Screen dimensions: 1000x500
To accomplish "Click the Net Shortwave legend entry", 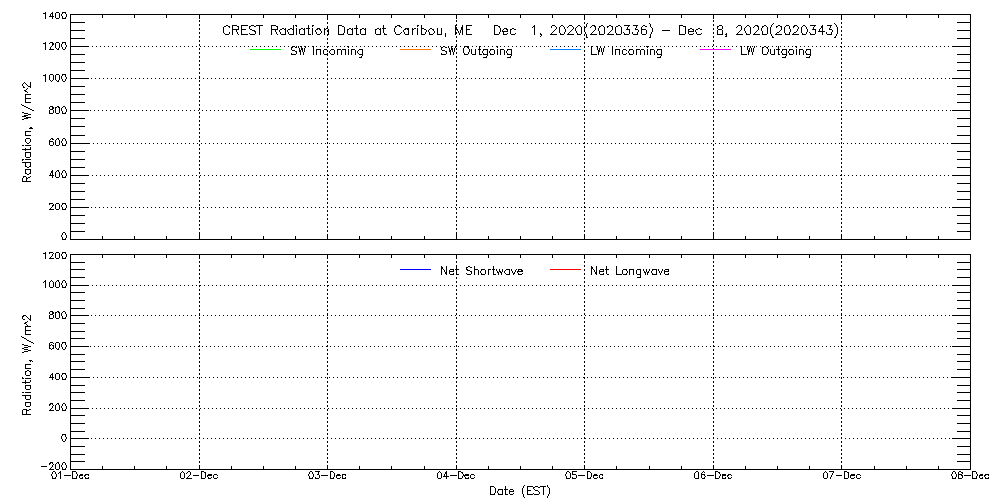I will (481, 271).
